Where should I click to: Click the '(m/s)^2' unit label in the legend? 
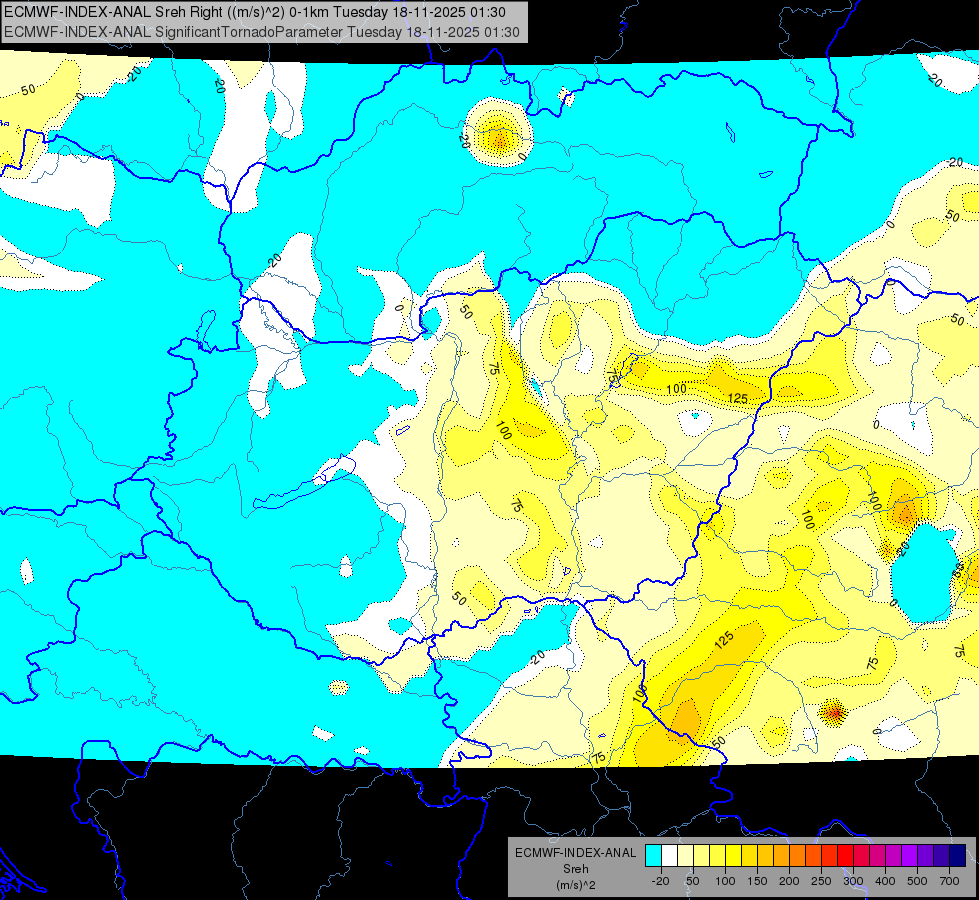tap(576, 885)
